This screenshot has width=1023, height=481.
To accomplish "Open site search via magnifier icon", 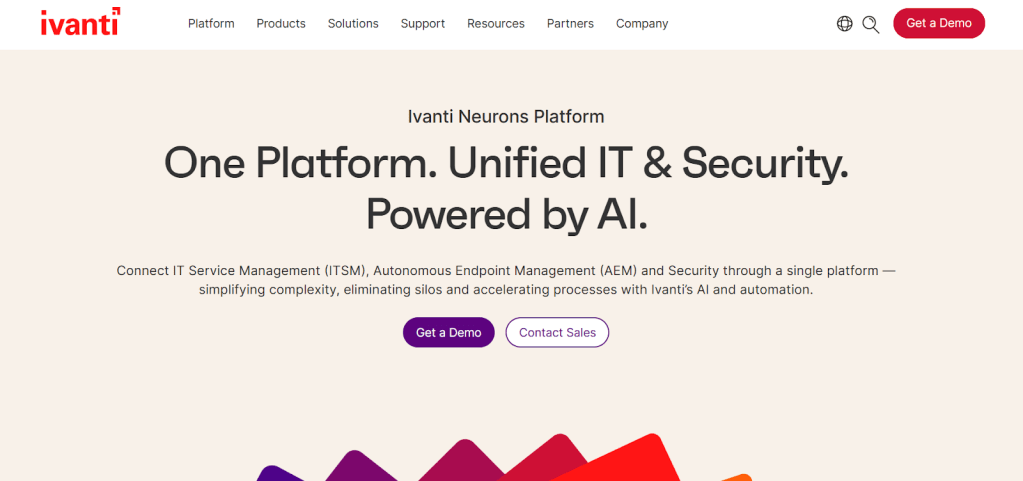I will [x=871, y=24].
